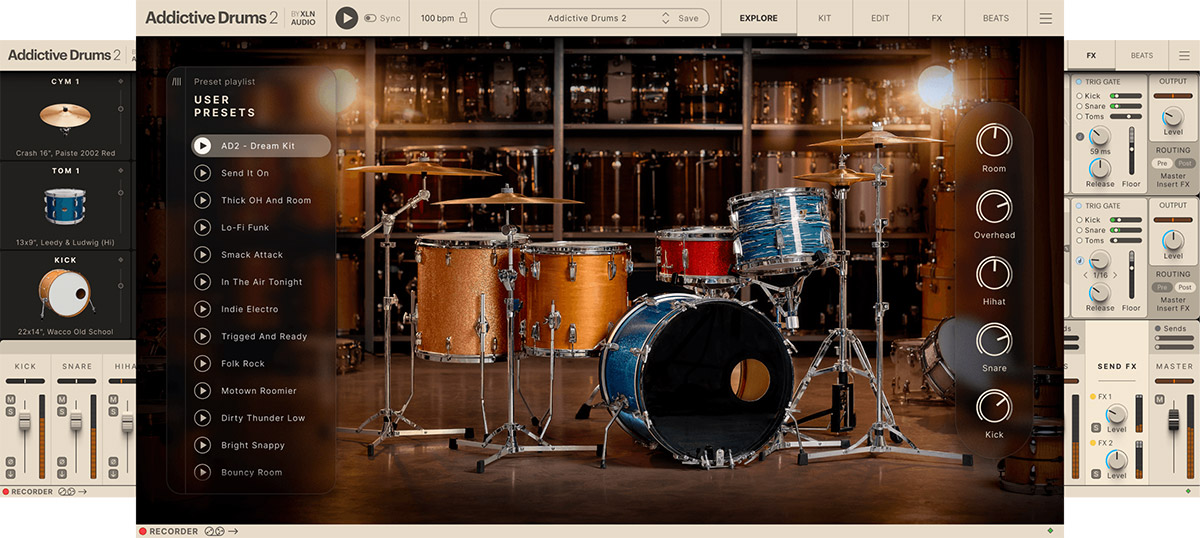Select the CYM 1 crash cymbal thumbnail
This screenshot has width=1200, height=538.
coord(65,118)
